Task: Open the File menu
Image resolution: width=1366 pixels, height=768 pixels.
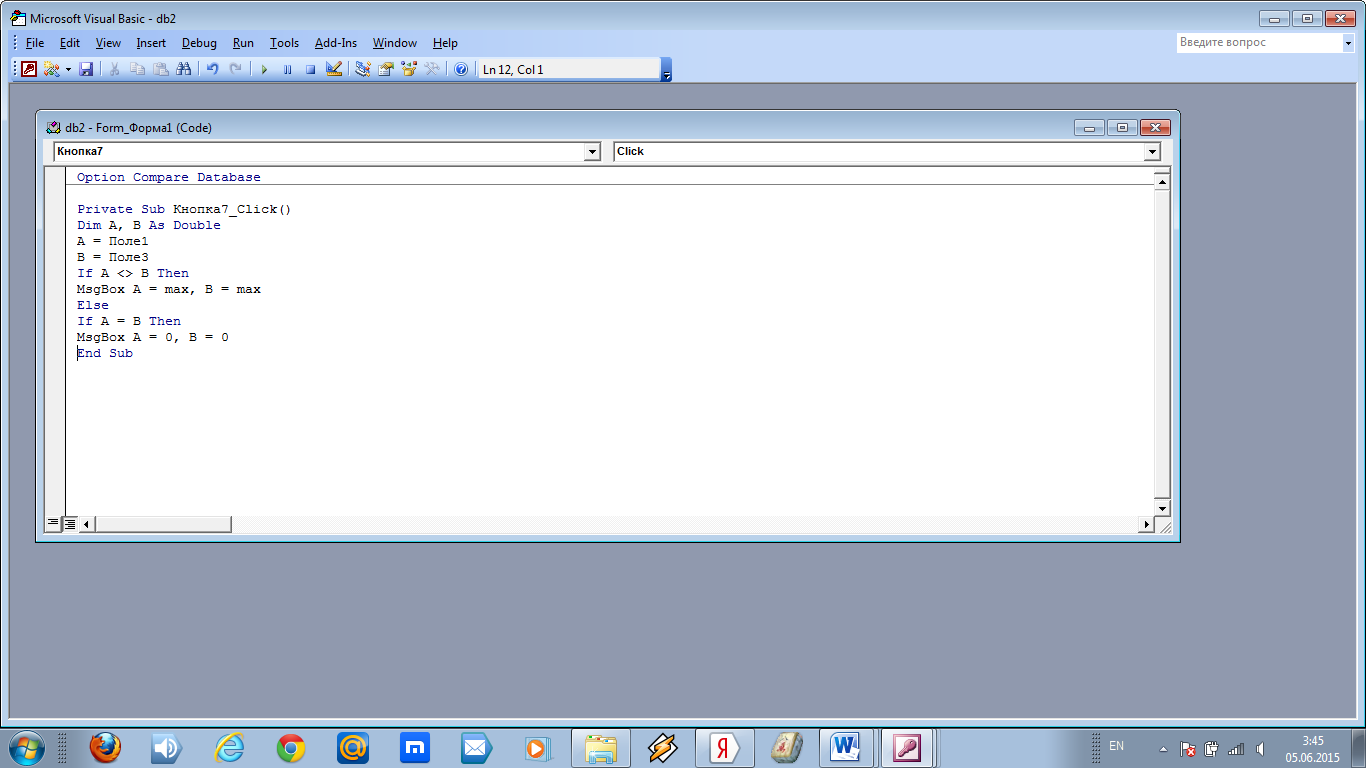Action: tap(35, 43)
